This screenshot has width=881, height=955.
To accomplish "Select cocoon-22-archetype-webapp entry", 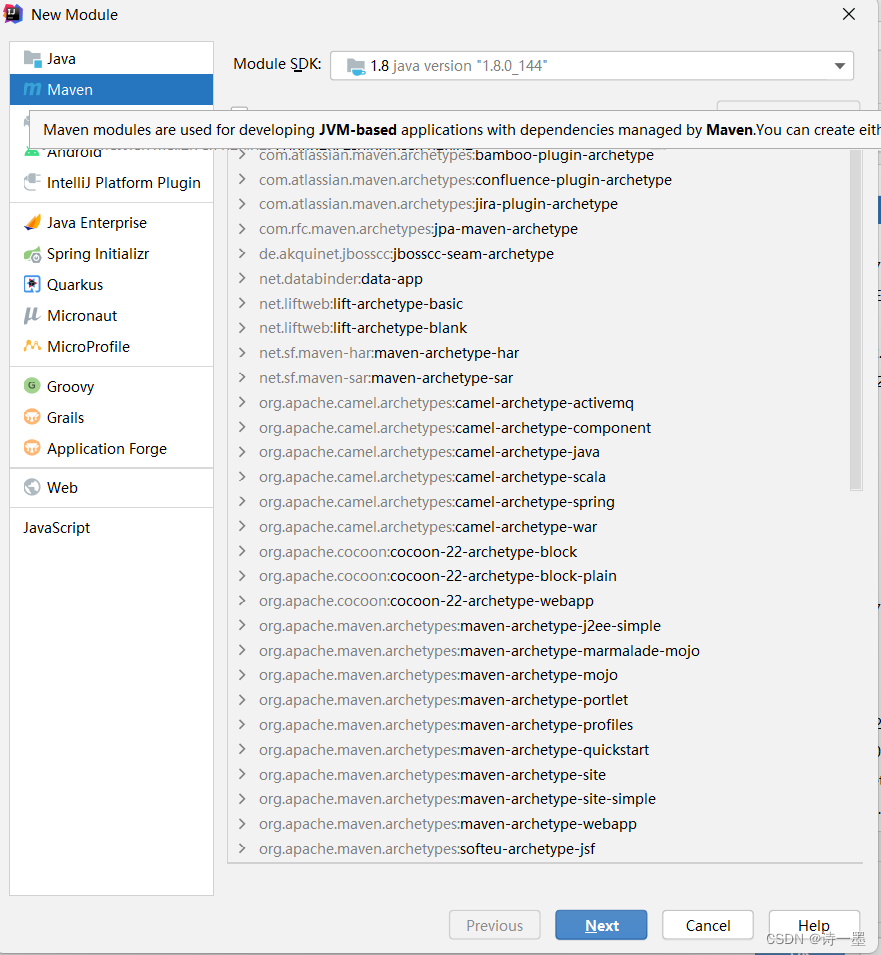I will [x=426, y=601].
